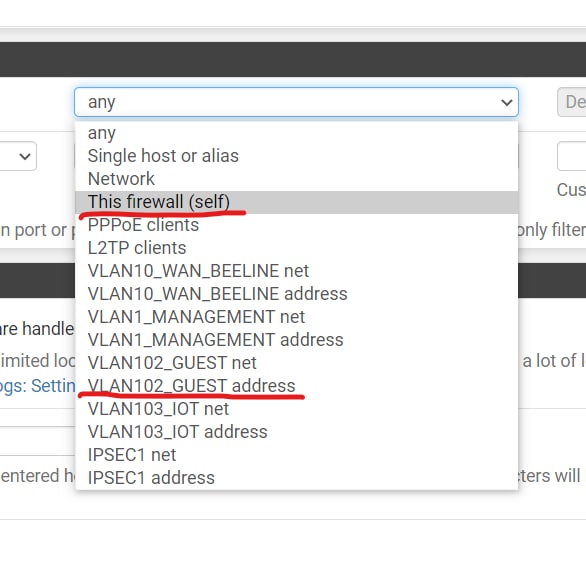Choose 'Single host or alias' option

coord(296,156)
